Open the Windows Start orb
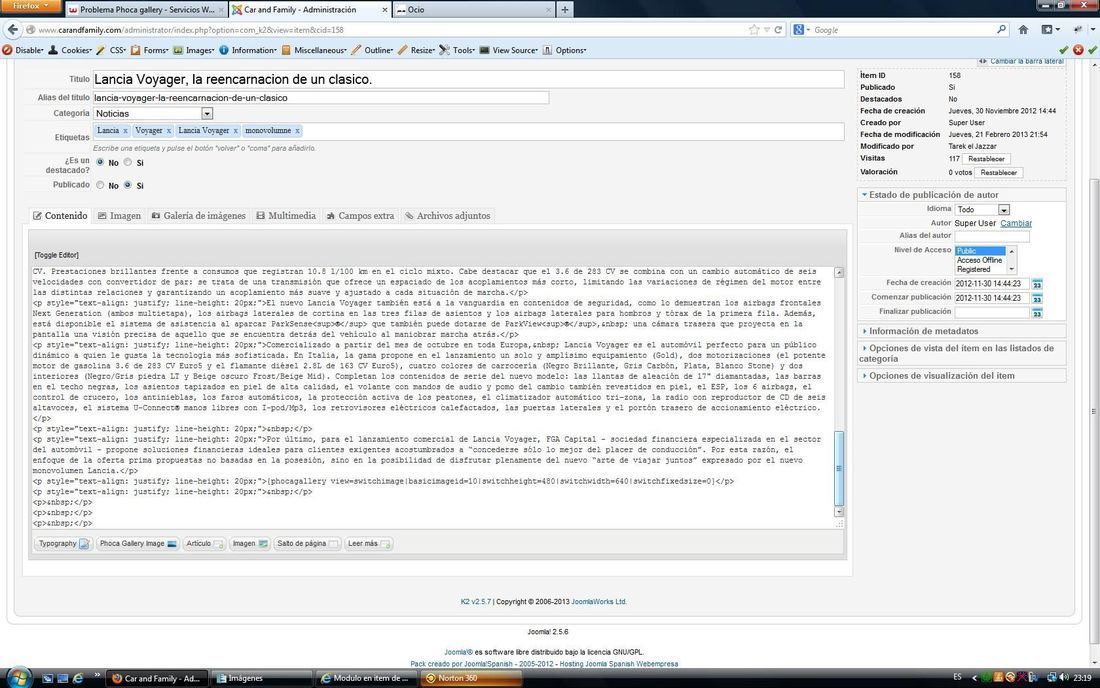 19,677
